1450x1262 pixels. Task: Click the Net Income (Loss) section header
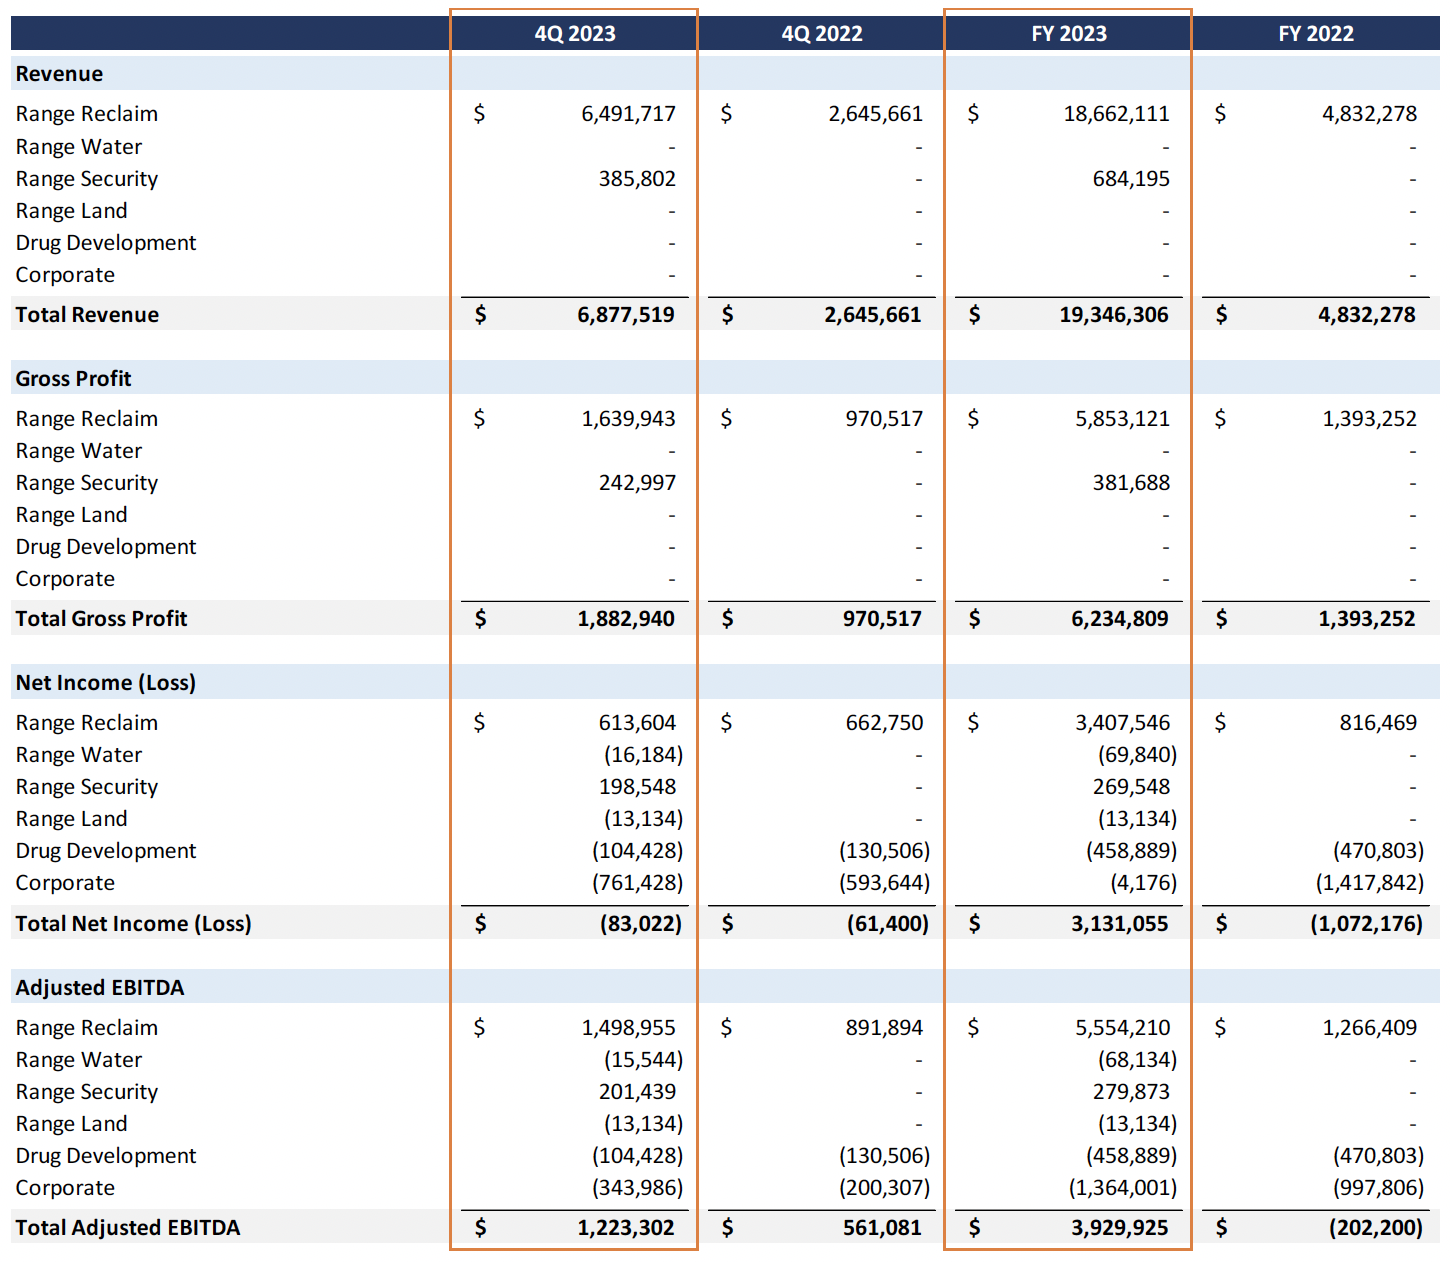(105, 682)
